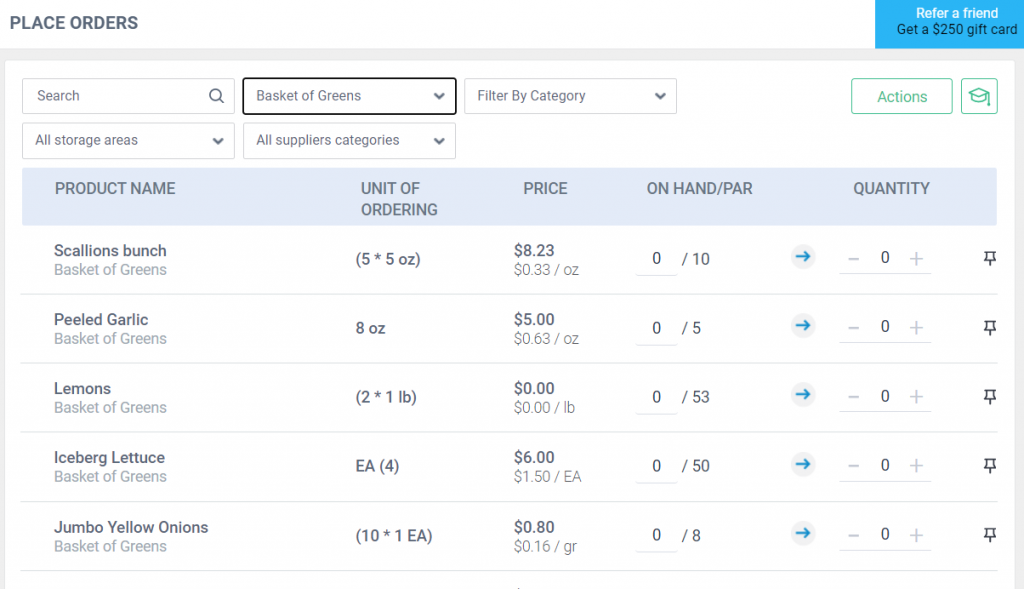Pin the Iceberg Lettuce product
1024x589 pixels.
[x=989, y=465]
